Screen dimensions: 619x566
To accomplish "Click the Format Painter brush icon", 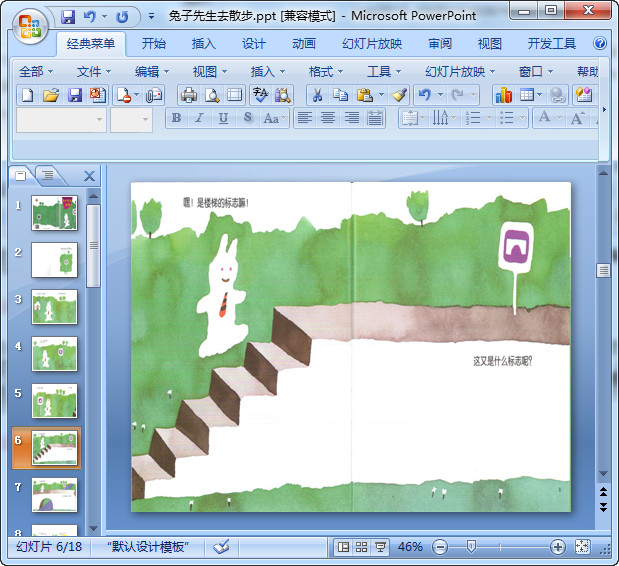I will [400, 95].
